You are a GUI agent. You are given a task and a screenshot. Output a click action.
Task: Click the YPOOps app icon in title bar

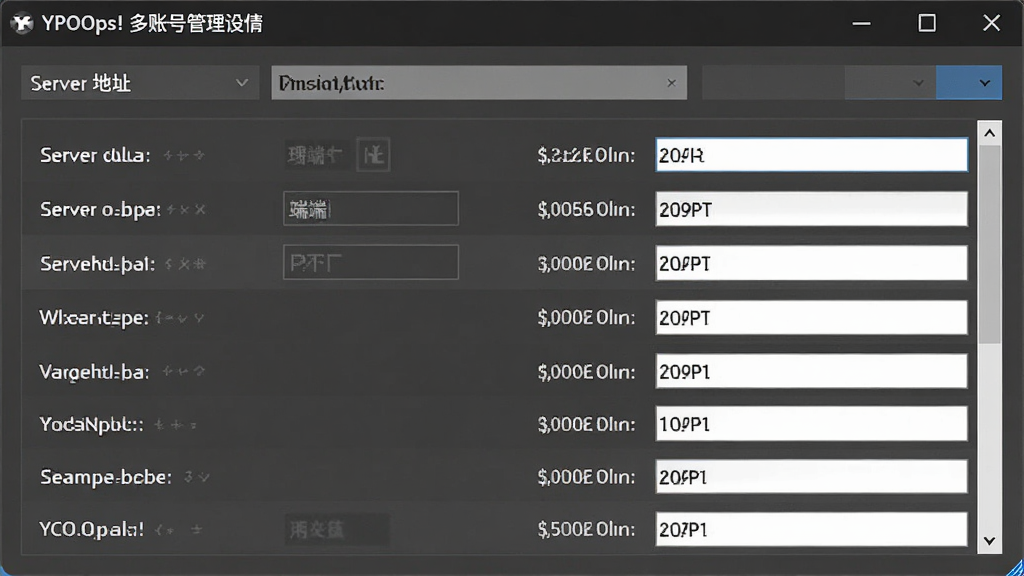coord(22,24)
